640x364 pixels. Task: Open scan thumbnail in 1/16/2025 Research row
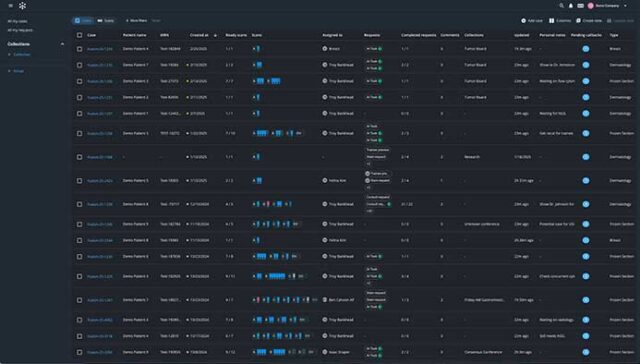click(x=258, y=157)
